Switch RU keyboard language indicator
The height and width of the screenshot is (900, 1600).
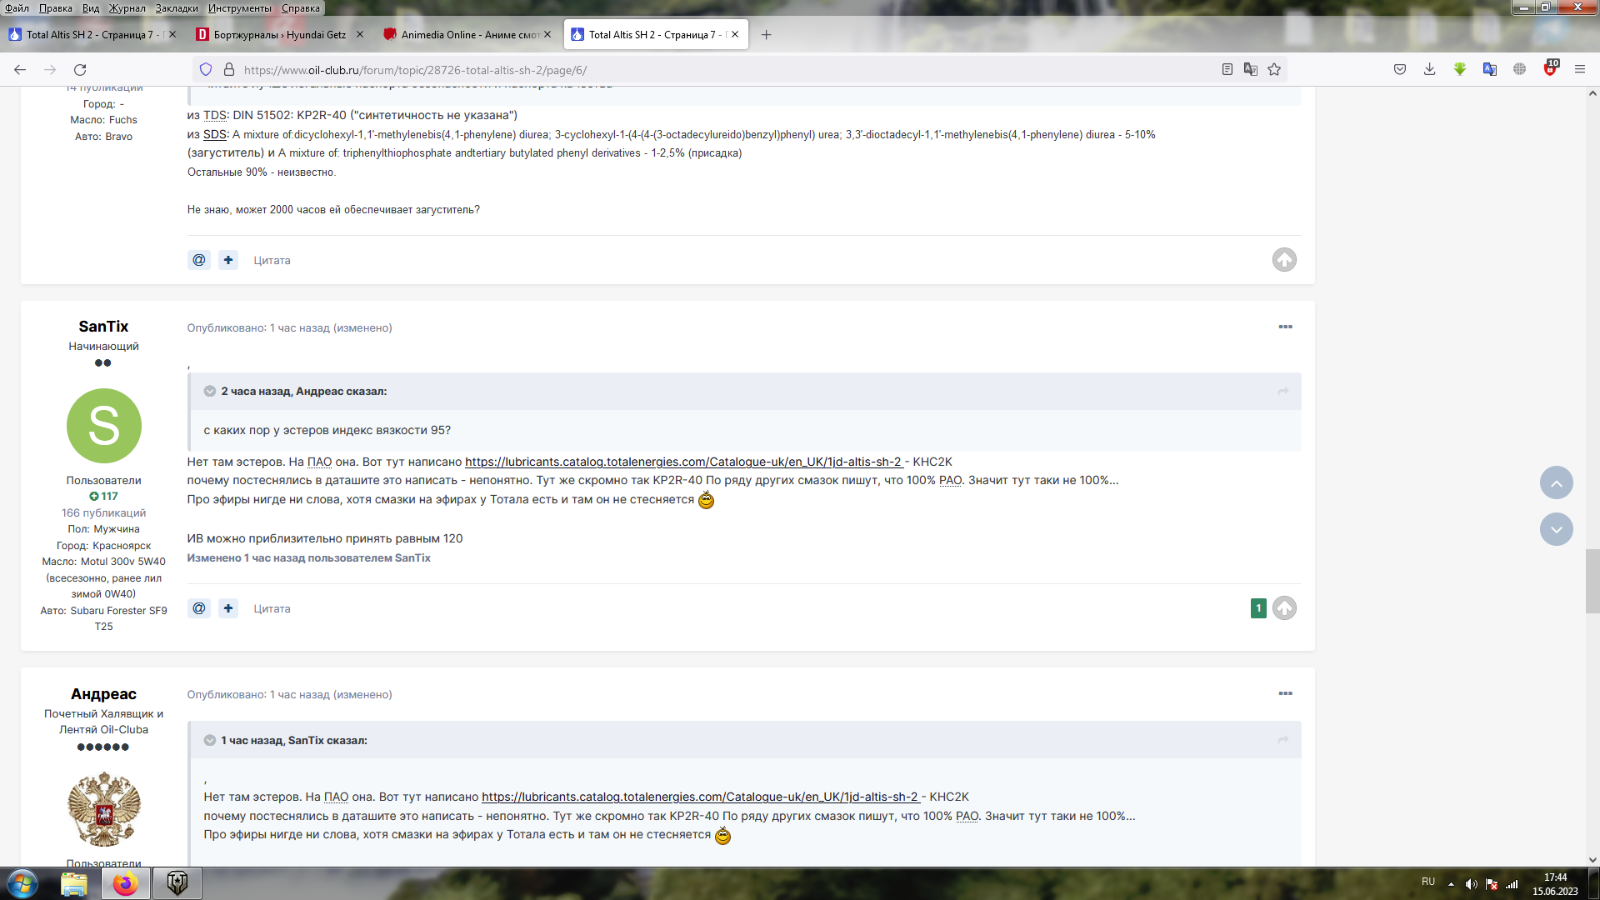[x=1428, y=882]
